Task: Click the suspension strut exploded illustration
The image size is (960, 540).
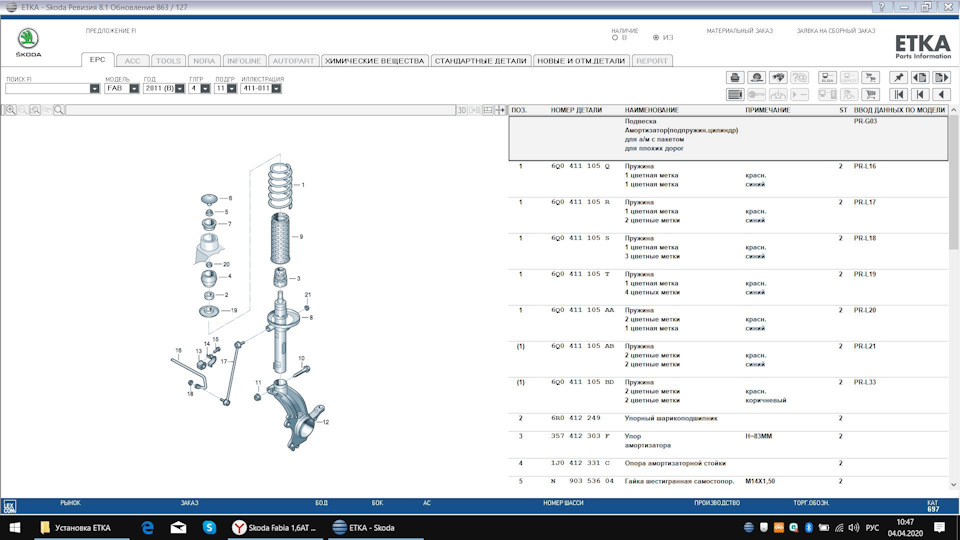Action: [250, 302]
